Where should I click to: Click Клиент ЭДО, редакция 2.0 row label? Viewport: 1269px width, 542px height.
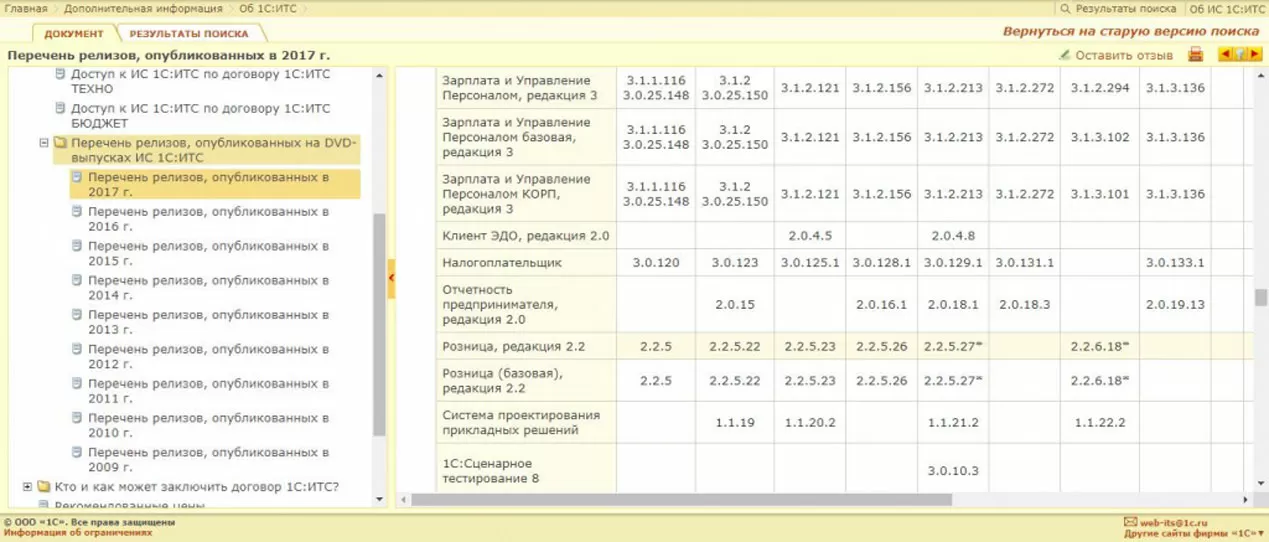click(525, 236)
